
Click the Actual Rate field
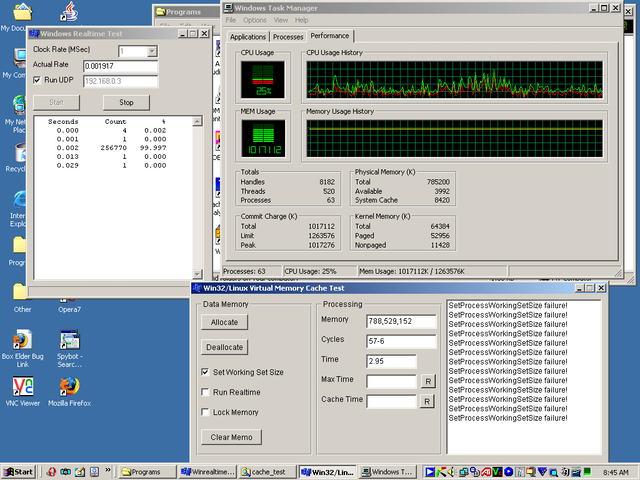coord(120,66)
